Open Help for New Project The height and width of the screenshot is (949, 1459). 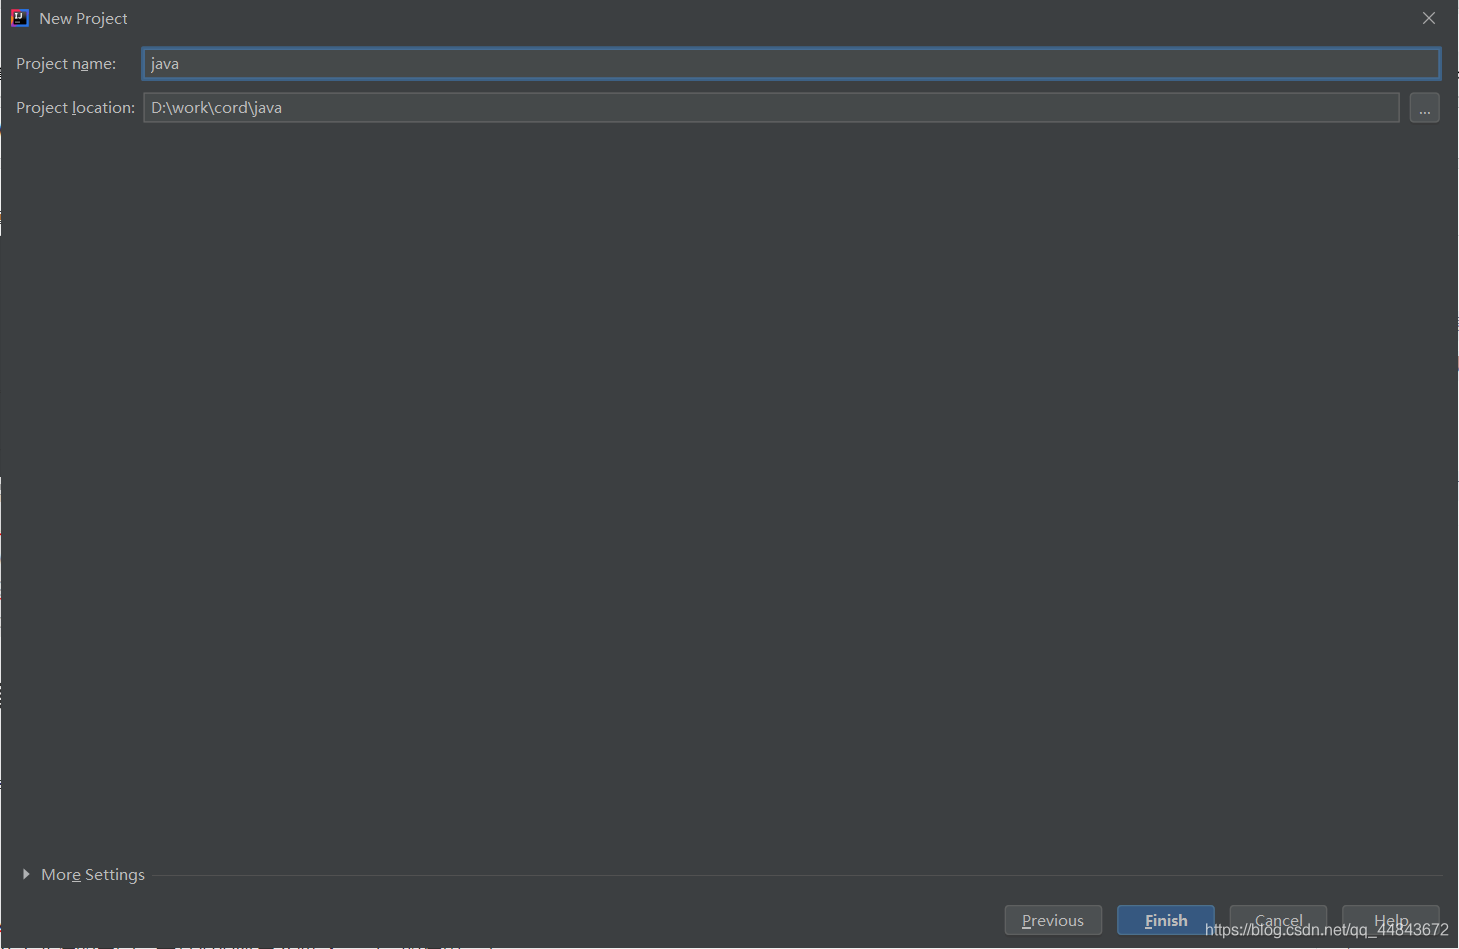pos(1391,919)
